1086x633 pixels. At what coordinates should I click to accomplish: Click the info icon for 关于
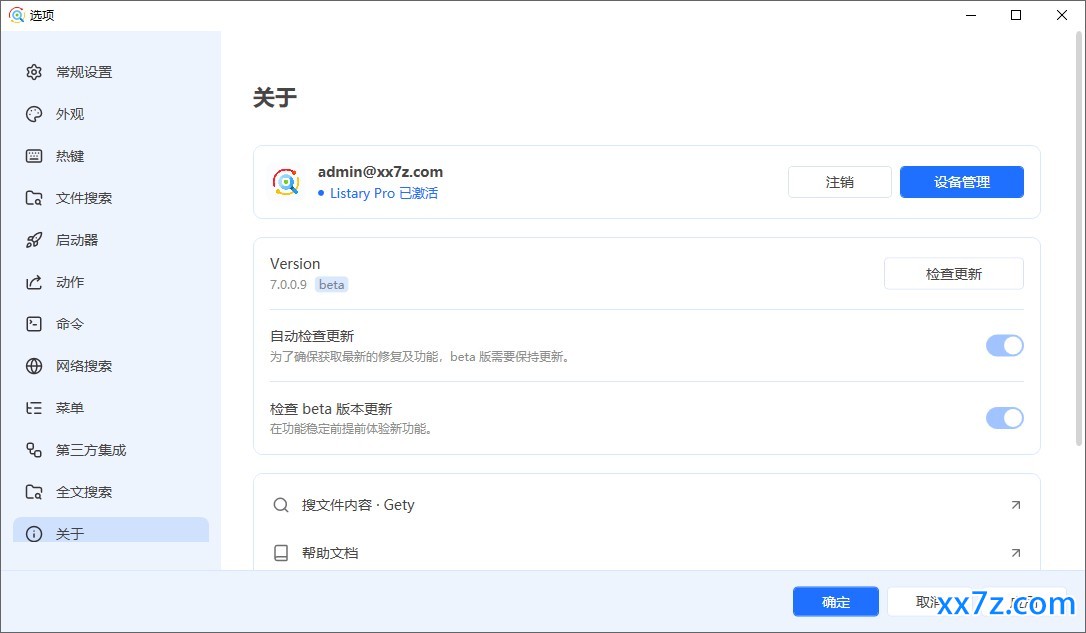tap(34, 534)
